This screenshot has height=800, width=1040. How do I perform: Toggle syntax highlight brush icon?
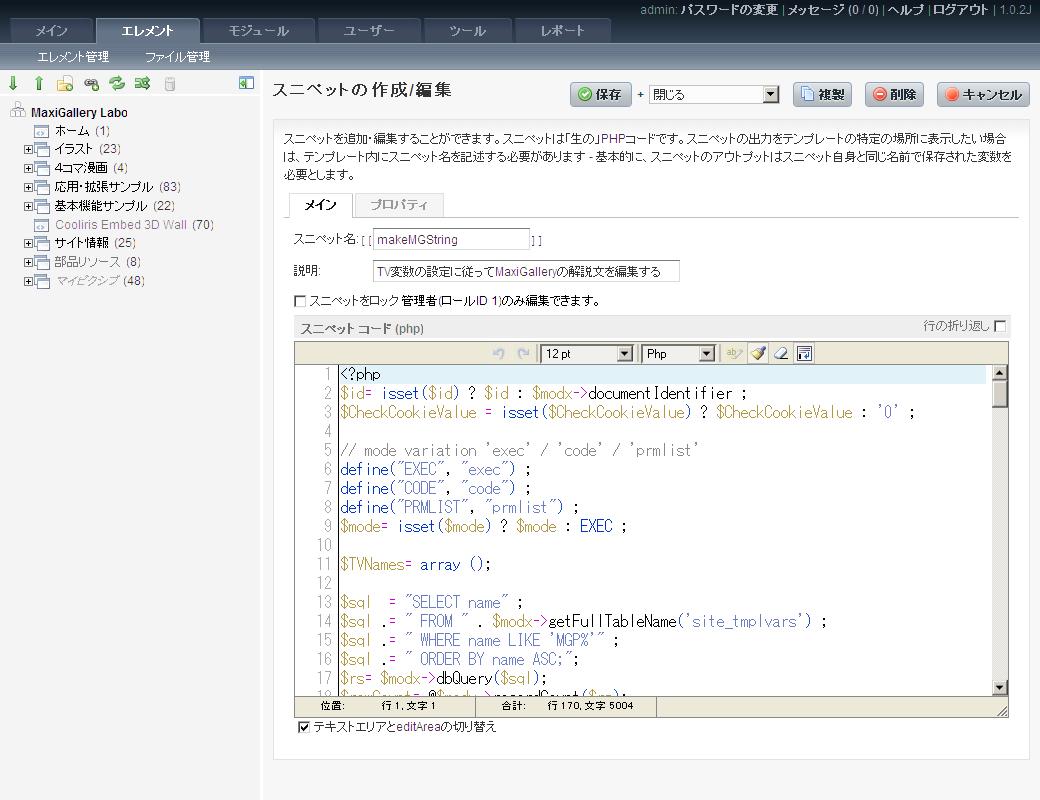(758, 353)
